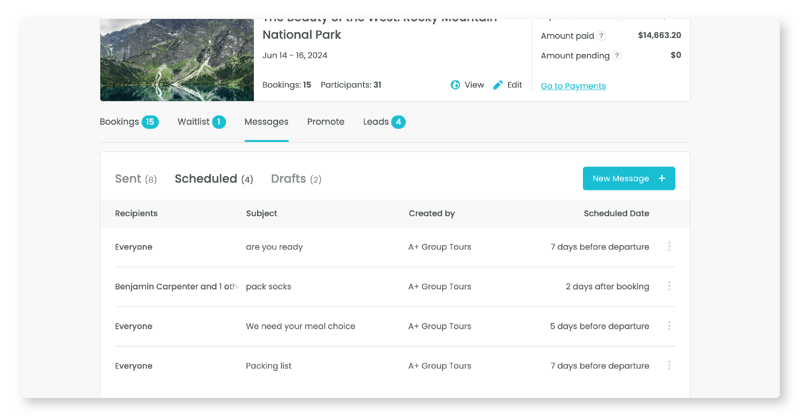
Task: Open the 'Packing list' message subject
Action: tap(268, 366)
